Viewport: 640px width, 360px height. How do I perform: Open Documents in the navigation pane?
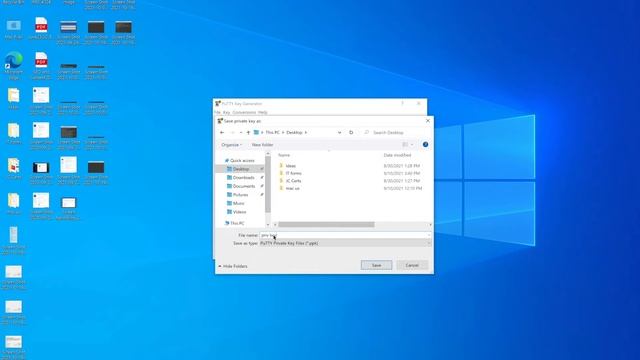tap(244, 186)
